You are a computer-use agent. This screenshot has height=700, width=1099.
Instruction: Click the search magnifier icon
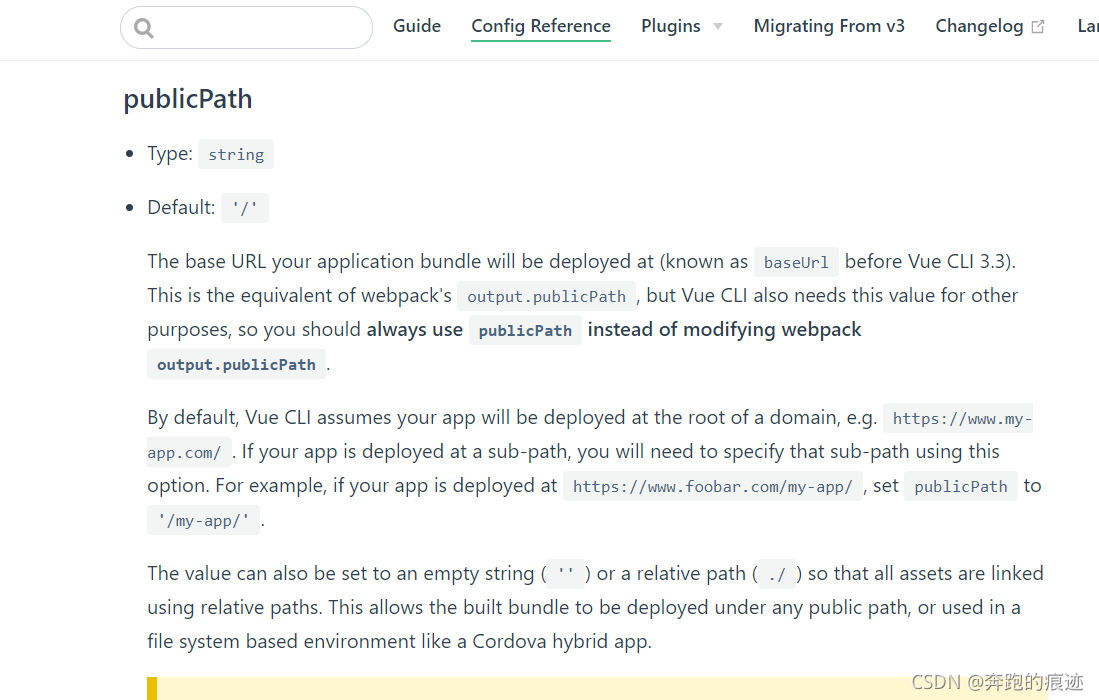pos(144,28)
